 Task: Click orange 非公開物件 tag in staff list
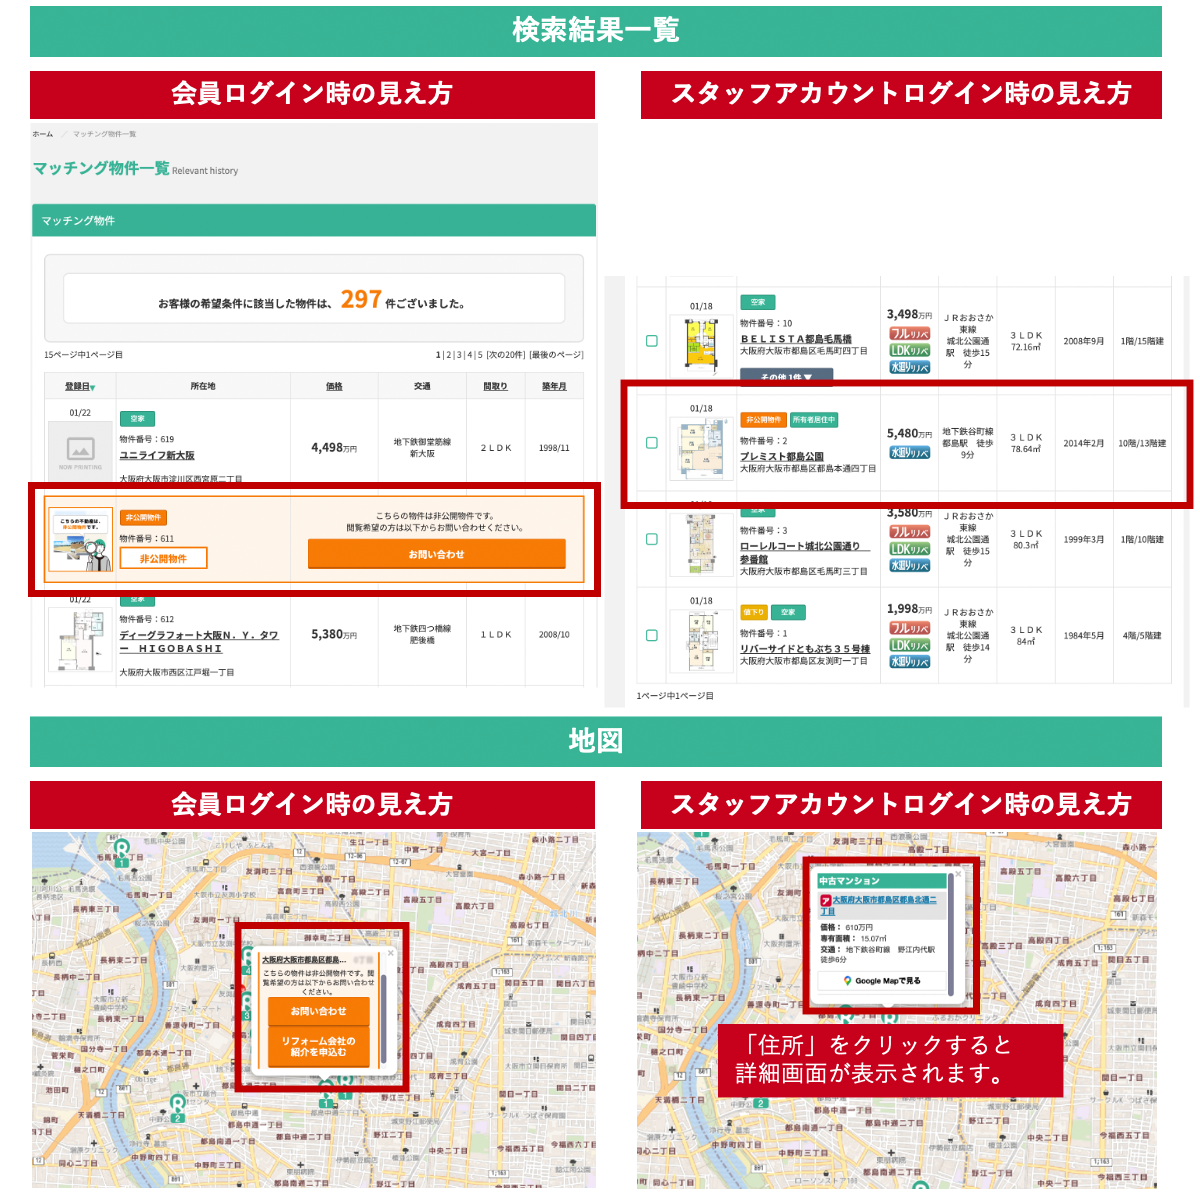pos(763,420)
